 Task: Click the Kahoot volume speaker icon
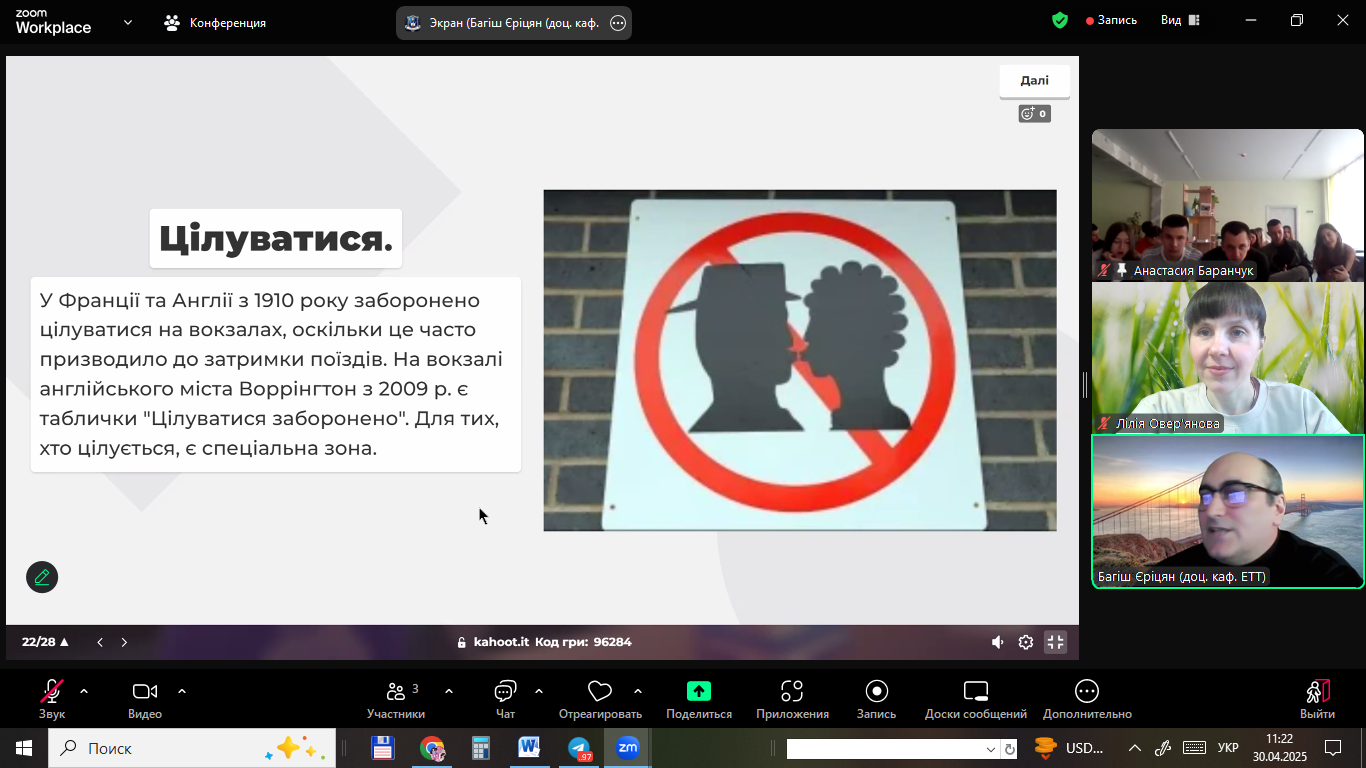(x=997, y=642)
